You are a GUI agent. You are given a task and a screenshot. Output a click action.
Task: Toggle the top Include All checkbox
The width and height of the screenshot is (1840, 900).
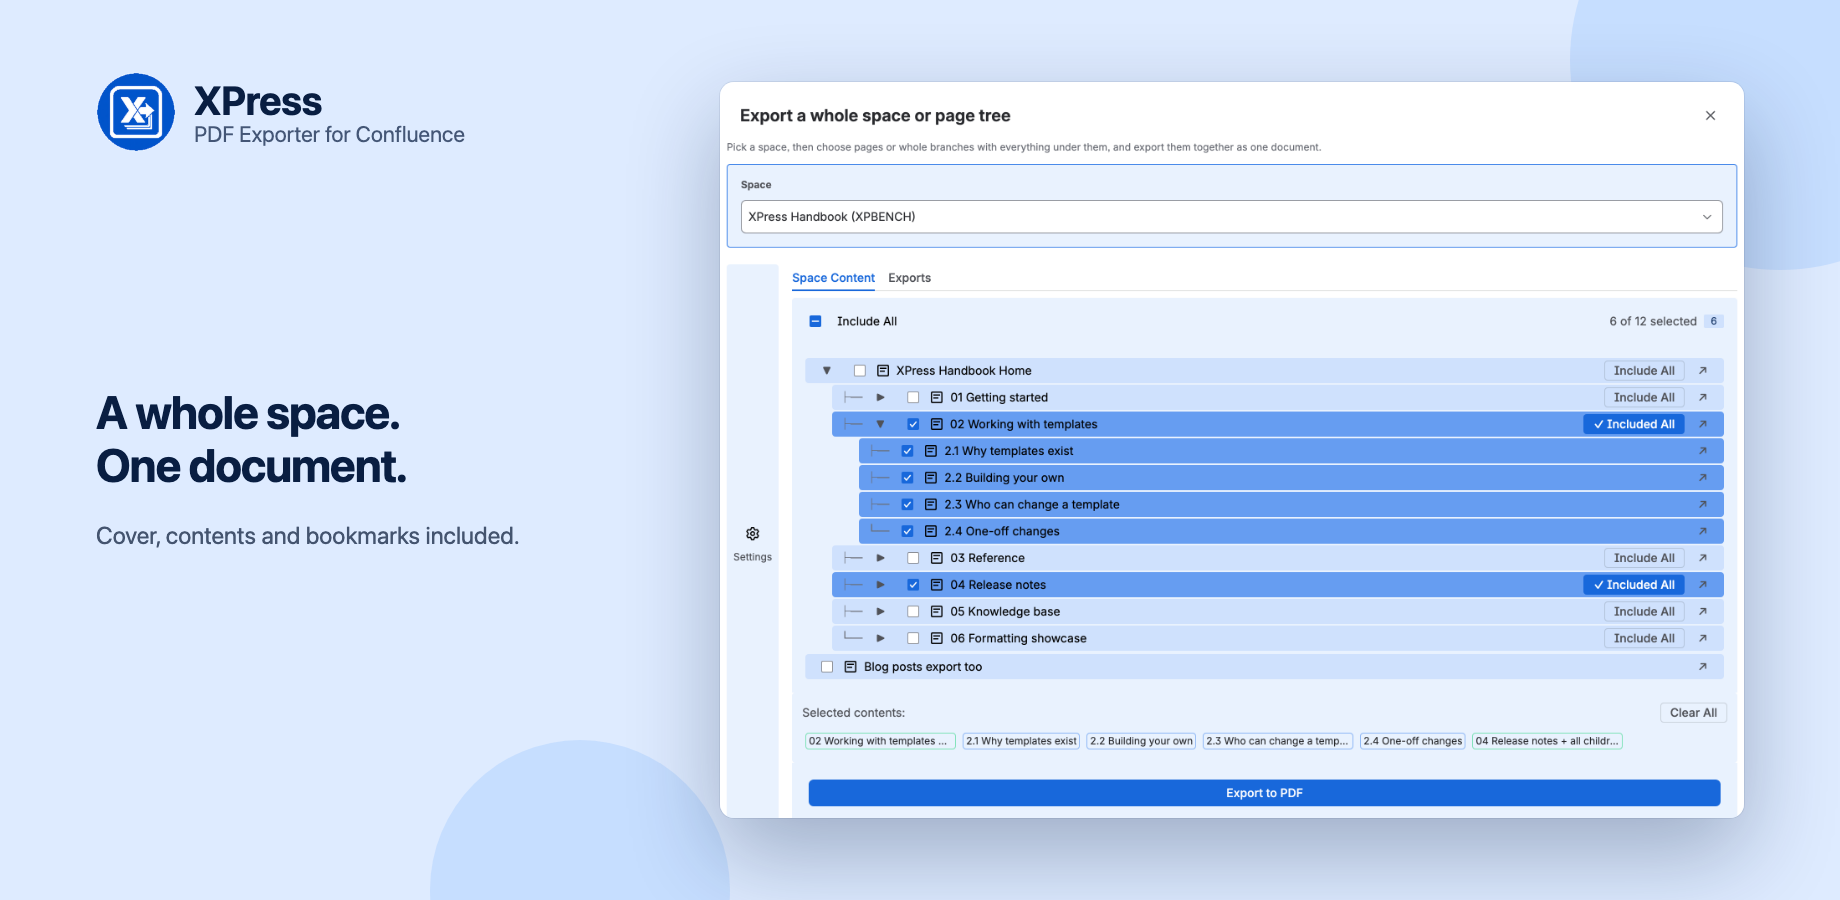point(815,322)
